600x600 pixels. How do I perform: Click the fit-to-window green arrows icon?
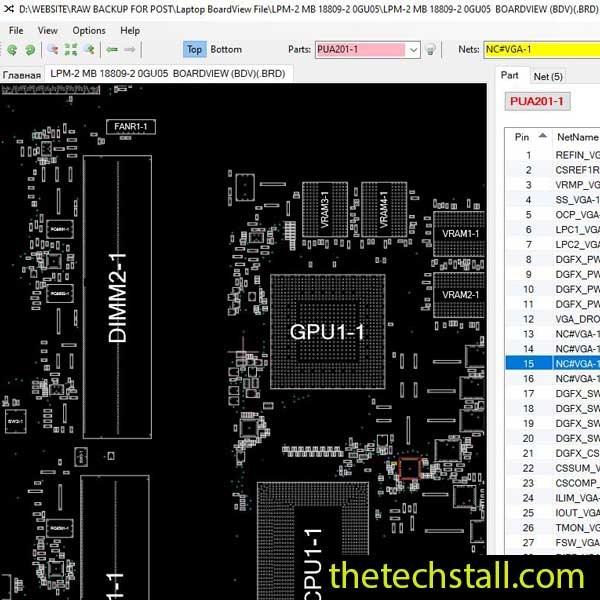[x=71, y=49]
